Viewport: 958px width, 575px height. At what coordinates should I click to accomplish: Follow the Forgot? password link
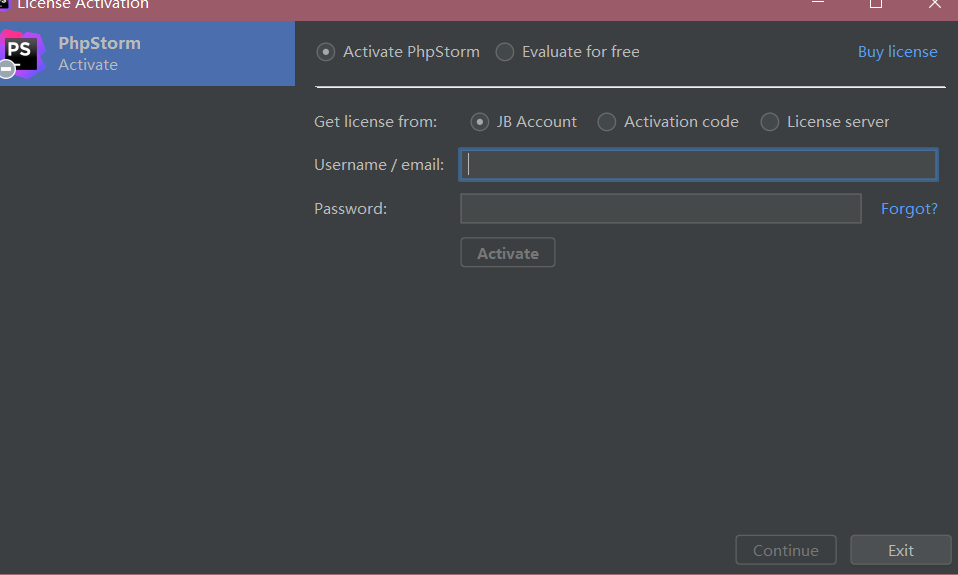click(x=909, y=209)
